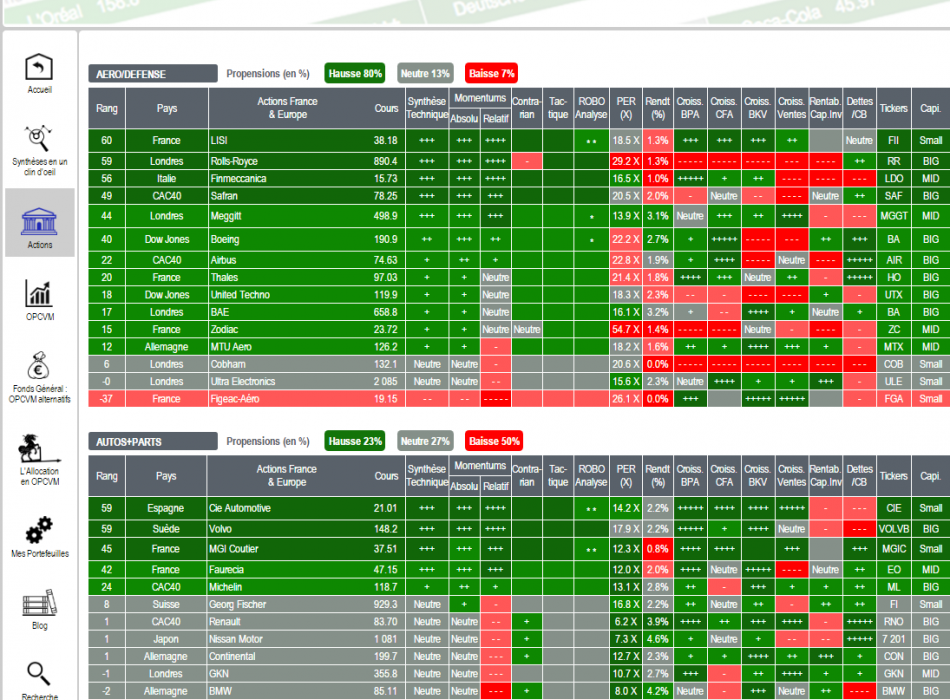The height and width of the screenshot is (700, 950).
Task: Select the MTU Aero stock name
Action: click(231, 347)
